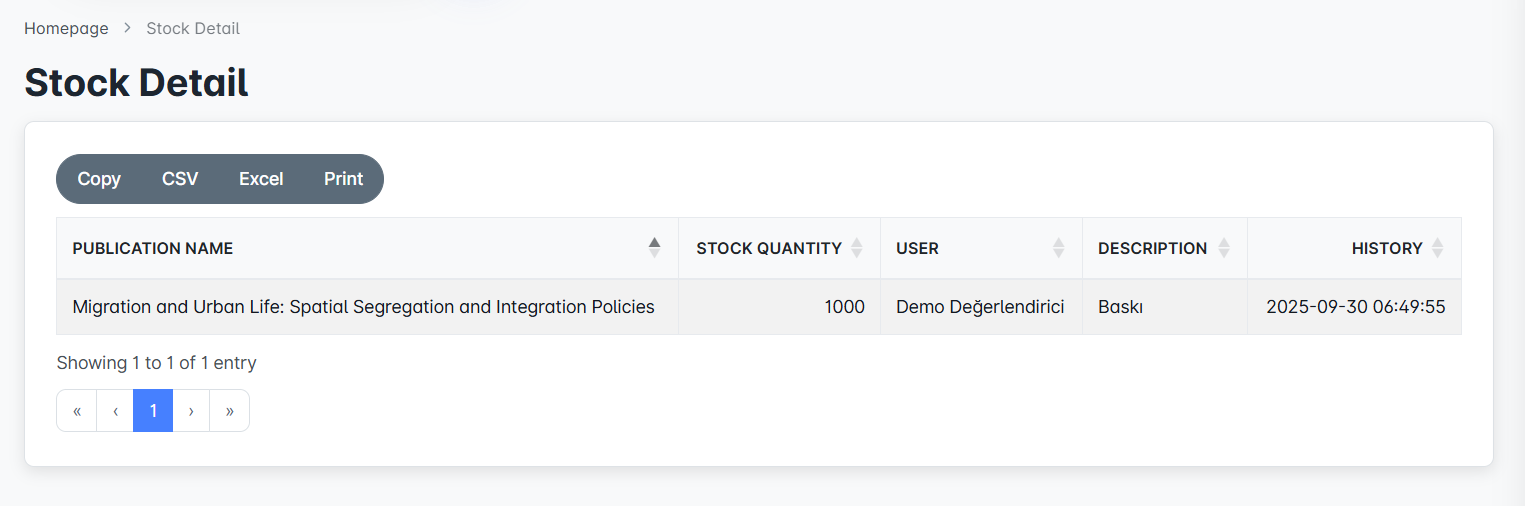Select the Migration and Urban Life publication row
The width and height of the screenshot is (1525, 506).
pyautogui.click(x=363, y=307)
